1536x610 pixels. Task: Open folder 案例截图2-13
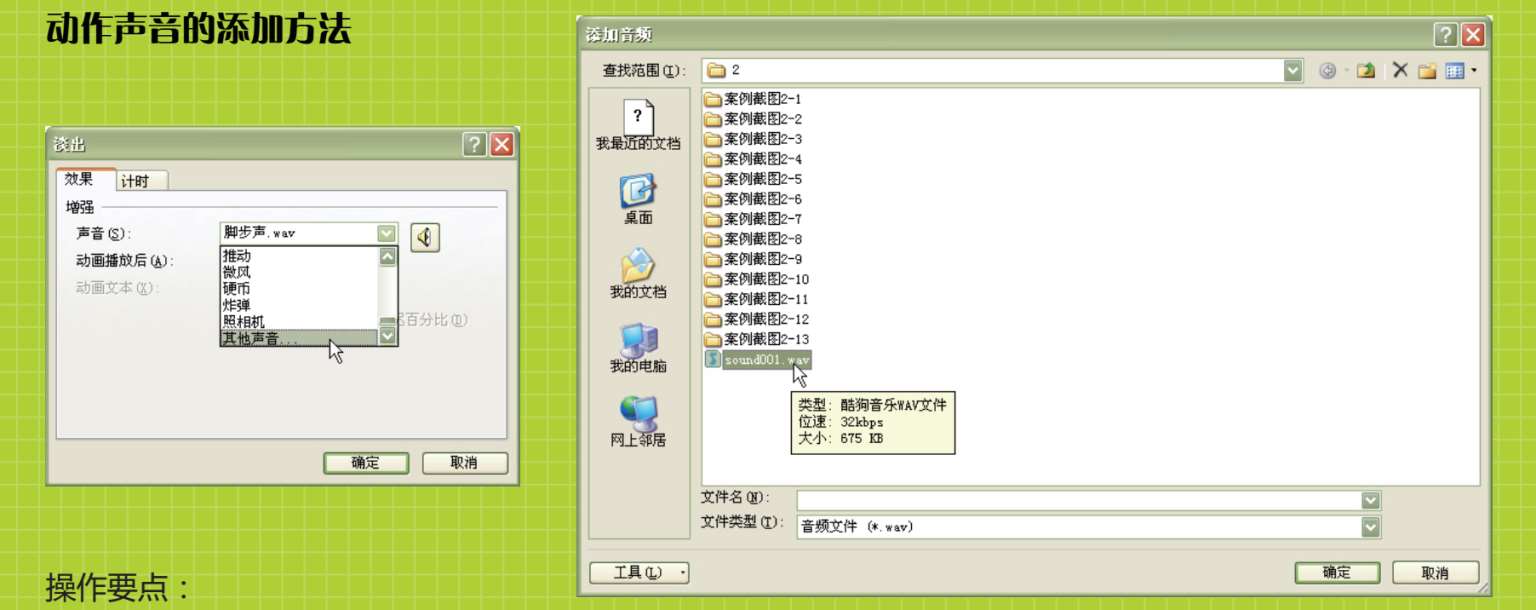(757, 339)
